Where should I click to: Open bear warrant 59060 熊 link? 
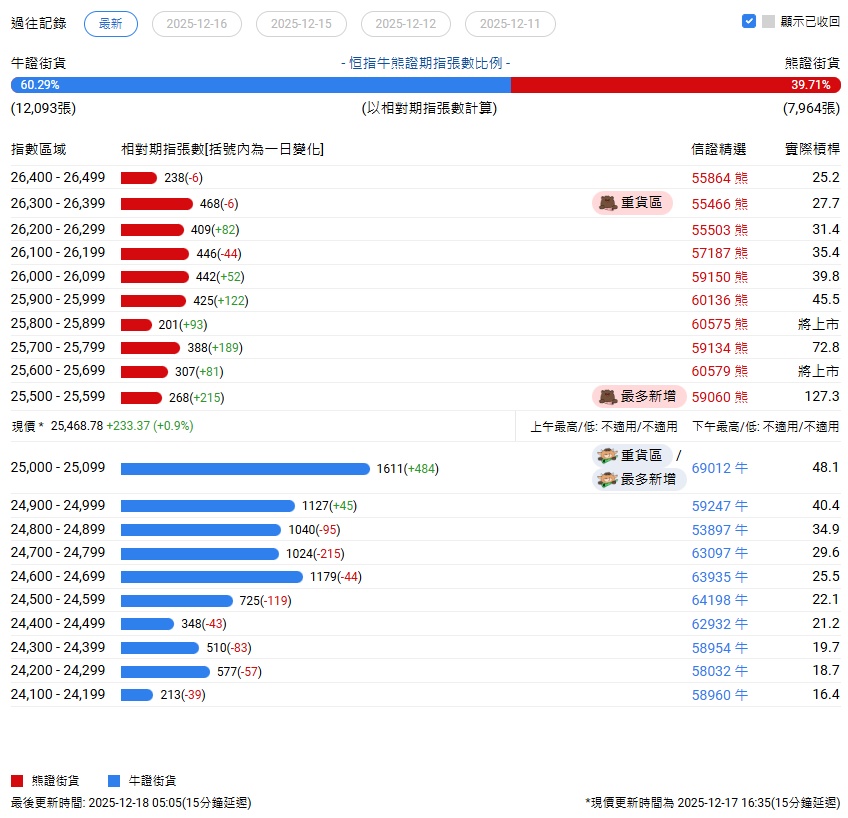coord(719,397)
